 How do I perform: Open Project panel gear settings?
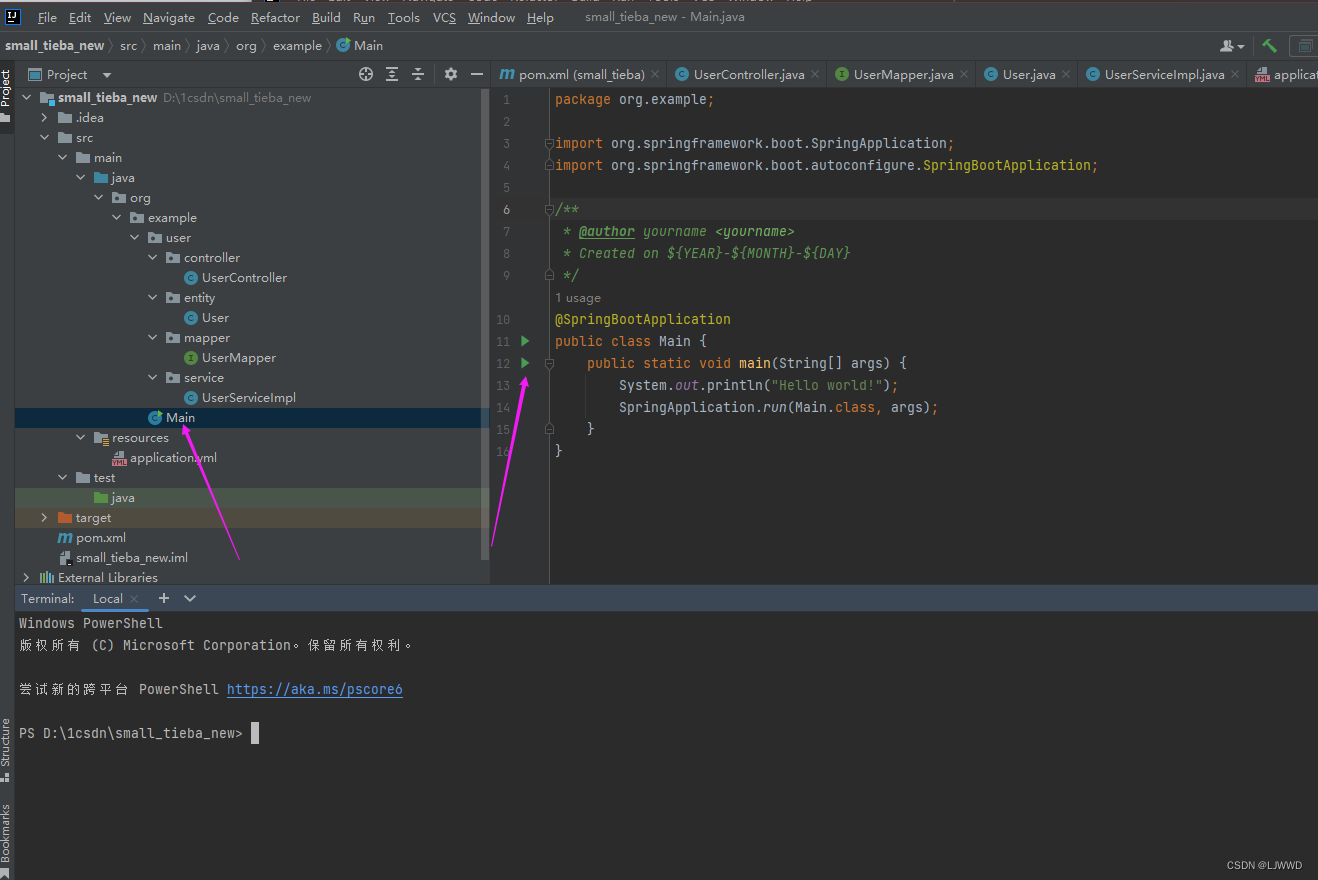click(x=451, y=74)
